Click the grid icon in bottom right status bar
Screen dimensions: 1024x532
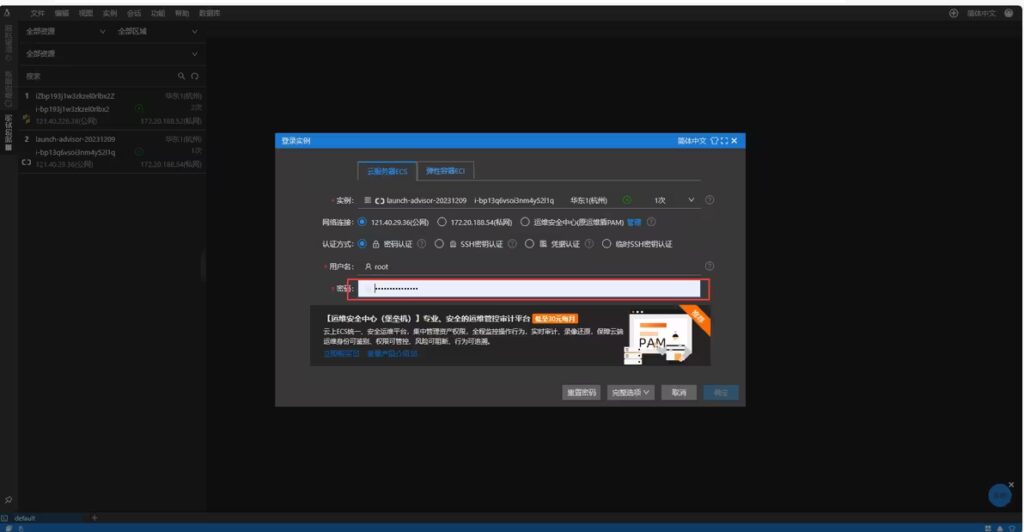coord(987,528)
